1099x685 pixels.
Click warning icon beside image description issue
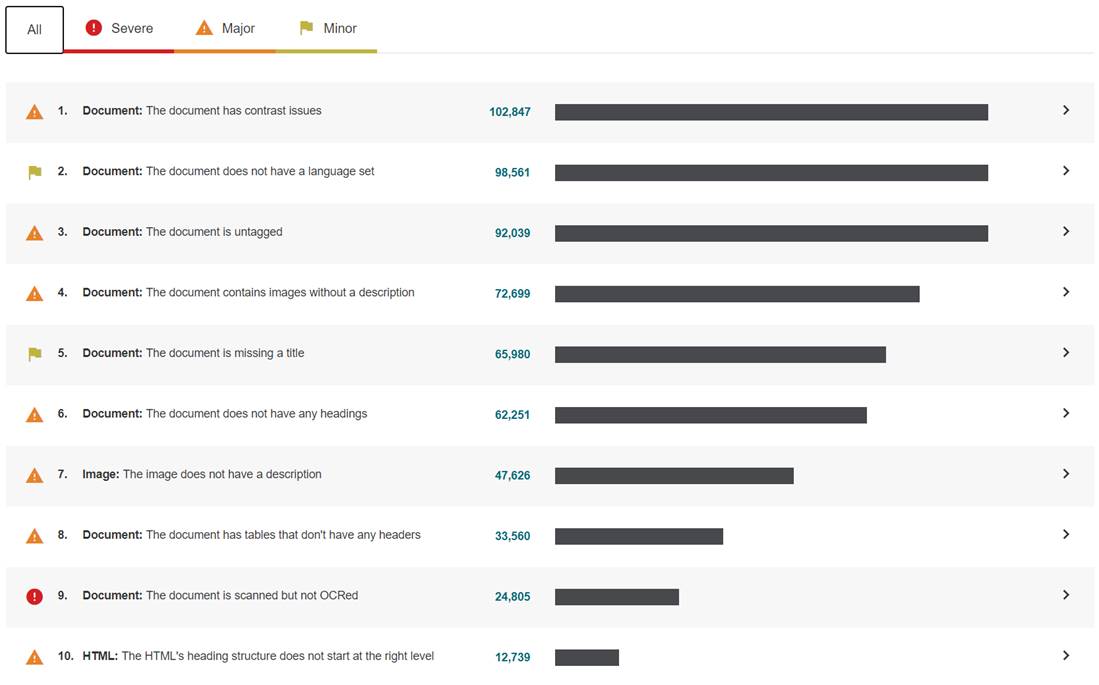tap(34, 476)
